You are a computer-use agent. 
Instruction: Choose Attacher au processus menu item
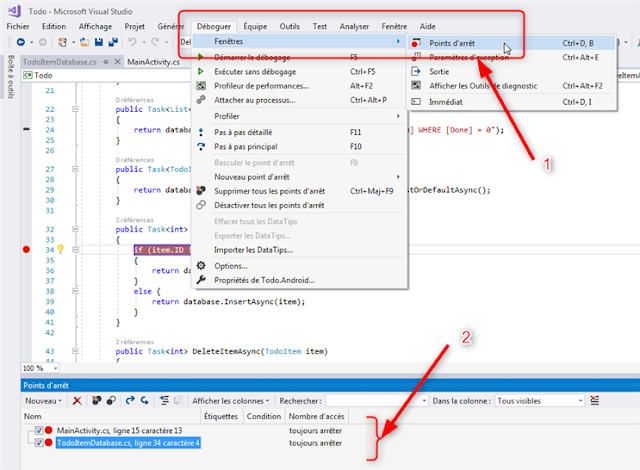point(300,100)
